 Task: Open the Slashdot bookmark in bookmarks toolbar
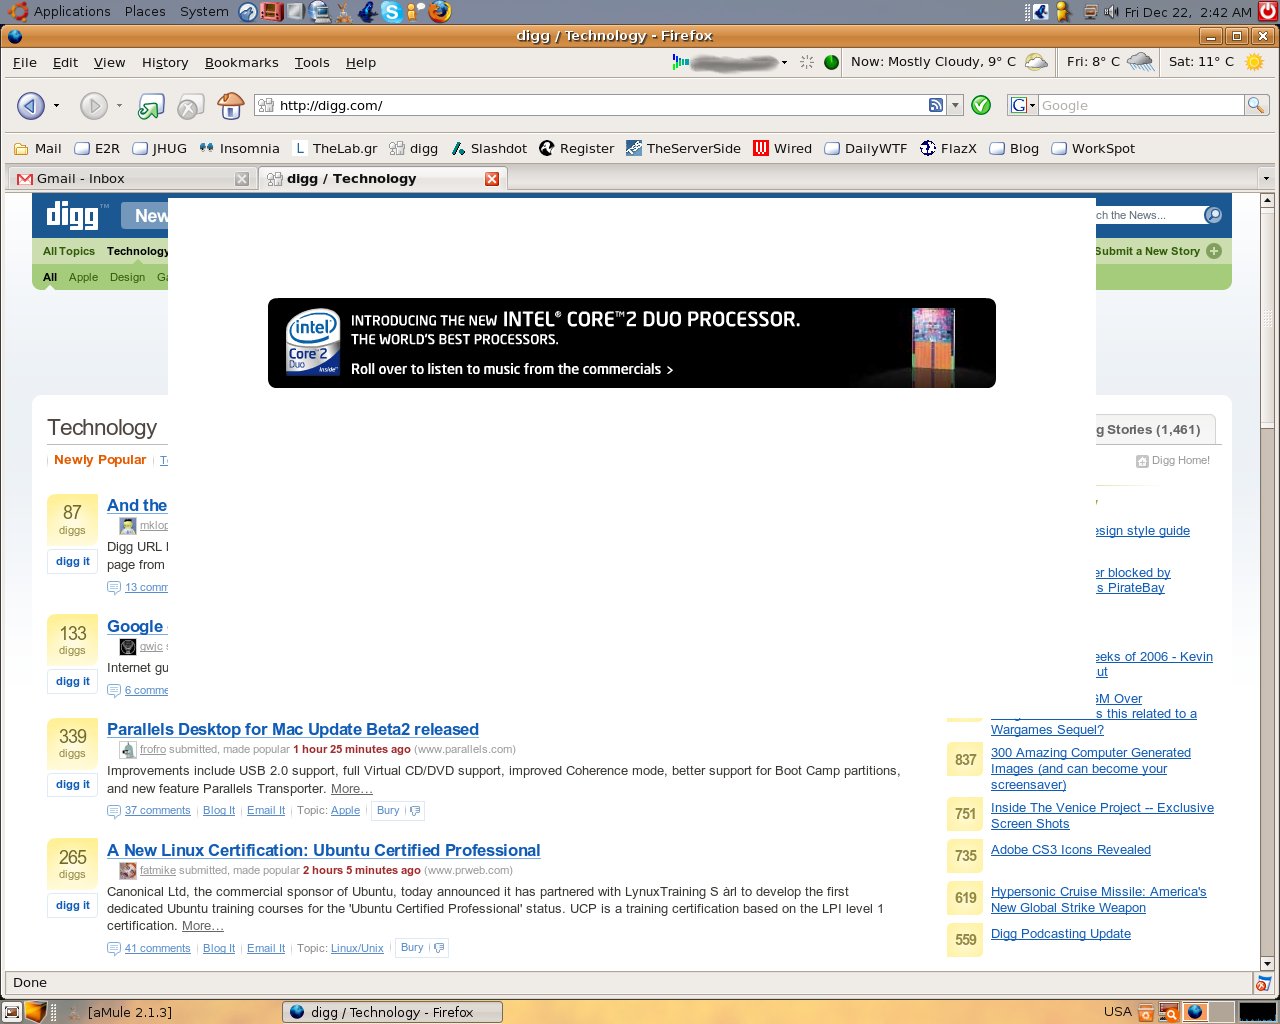(x=489, y=148)
